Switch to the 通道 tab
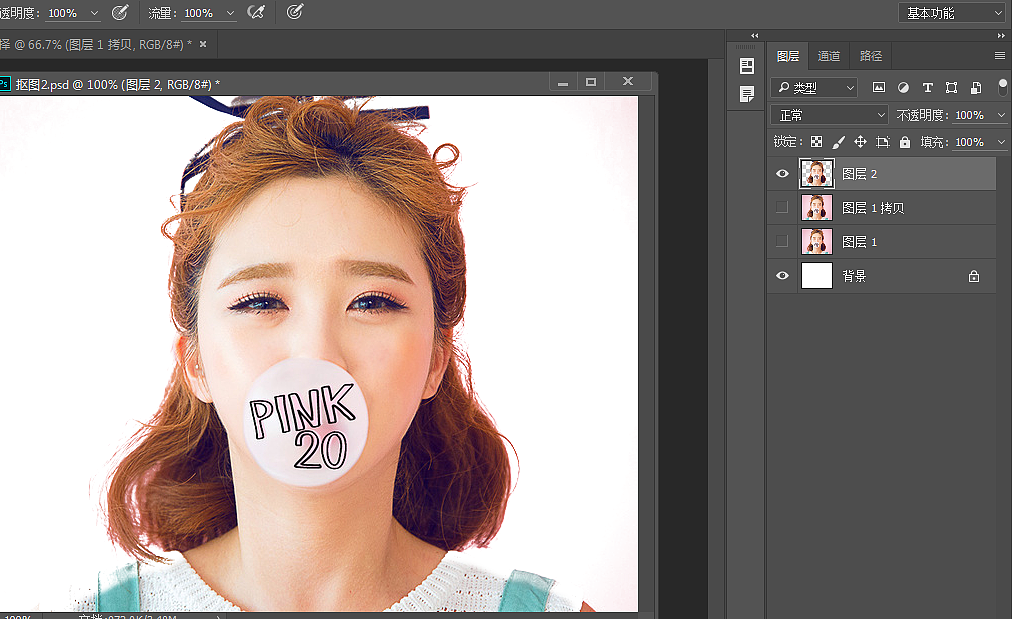Image resolution: width=1012 pixels, height=619 pixels. pyautogui.click(x=829, y=56)
